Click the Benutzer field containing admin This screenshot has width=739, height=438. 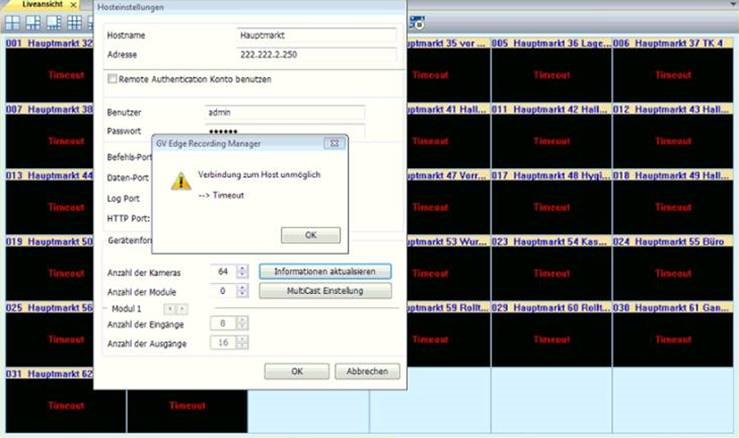click(x=284, y=112)
